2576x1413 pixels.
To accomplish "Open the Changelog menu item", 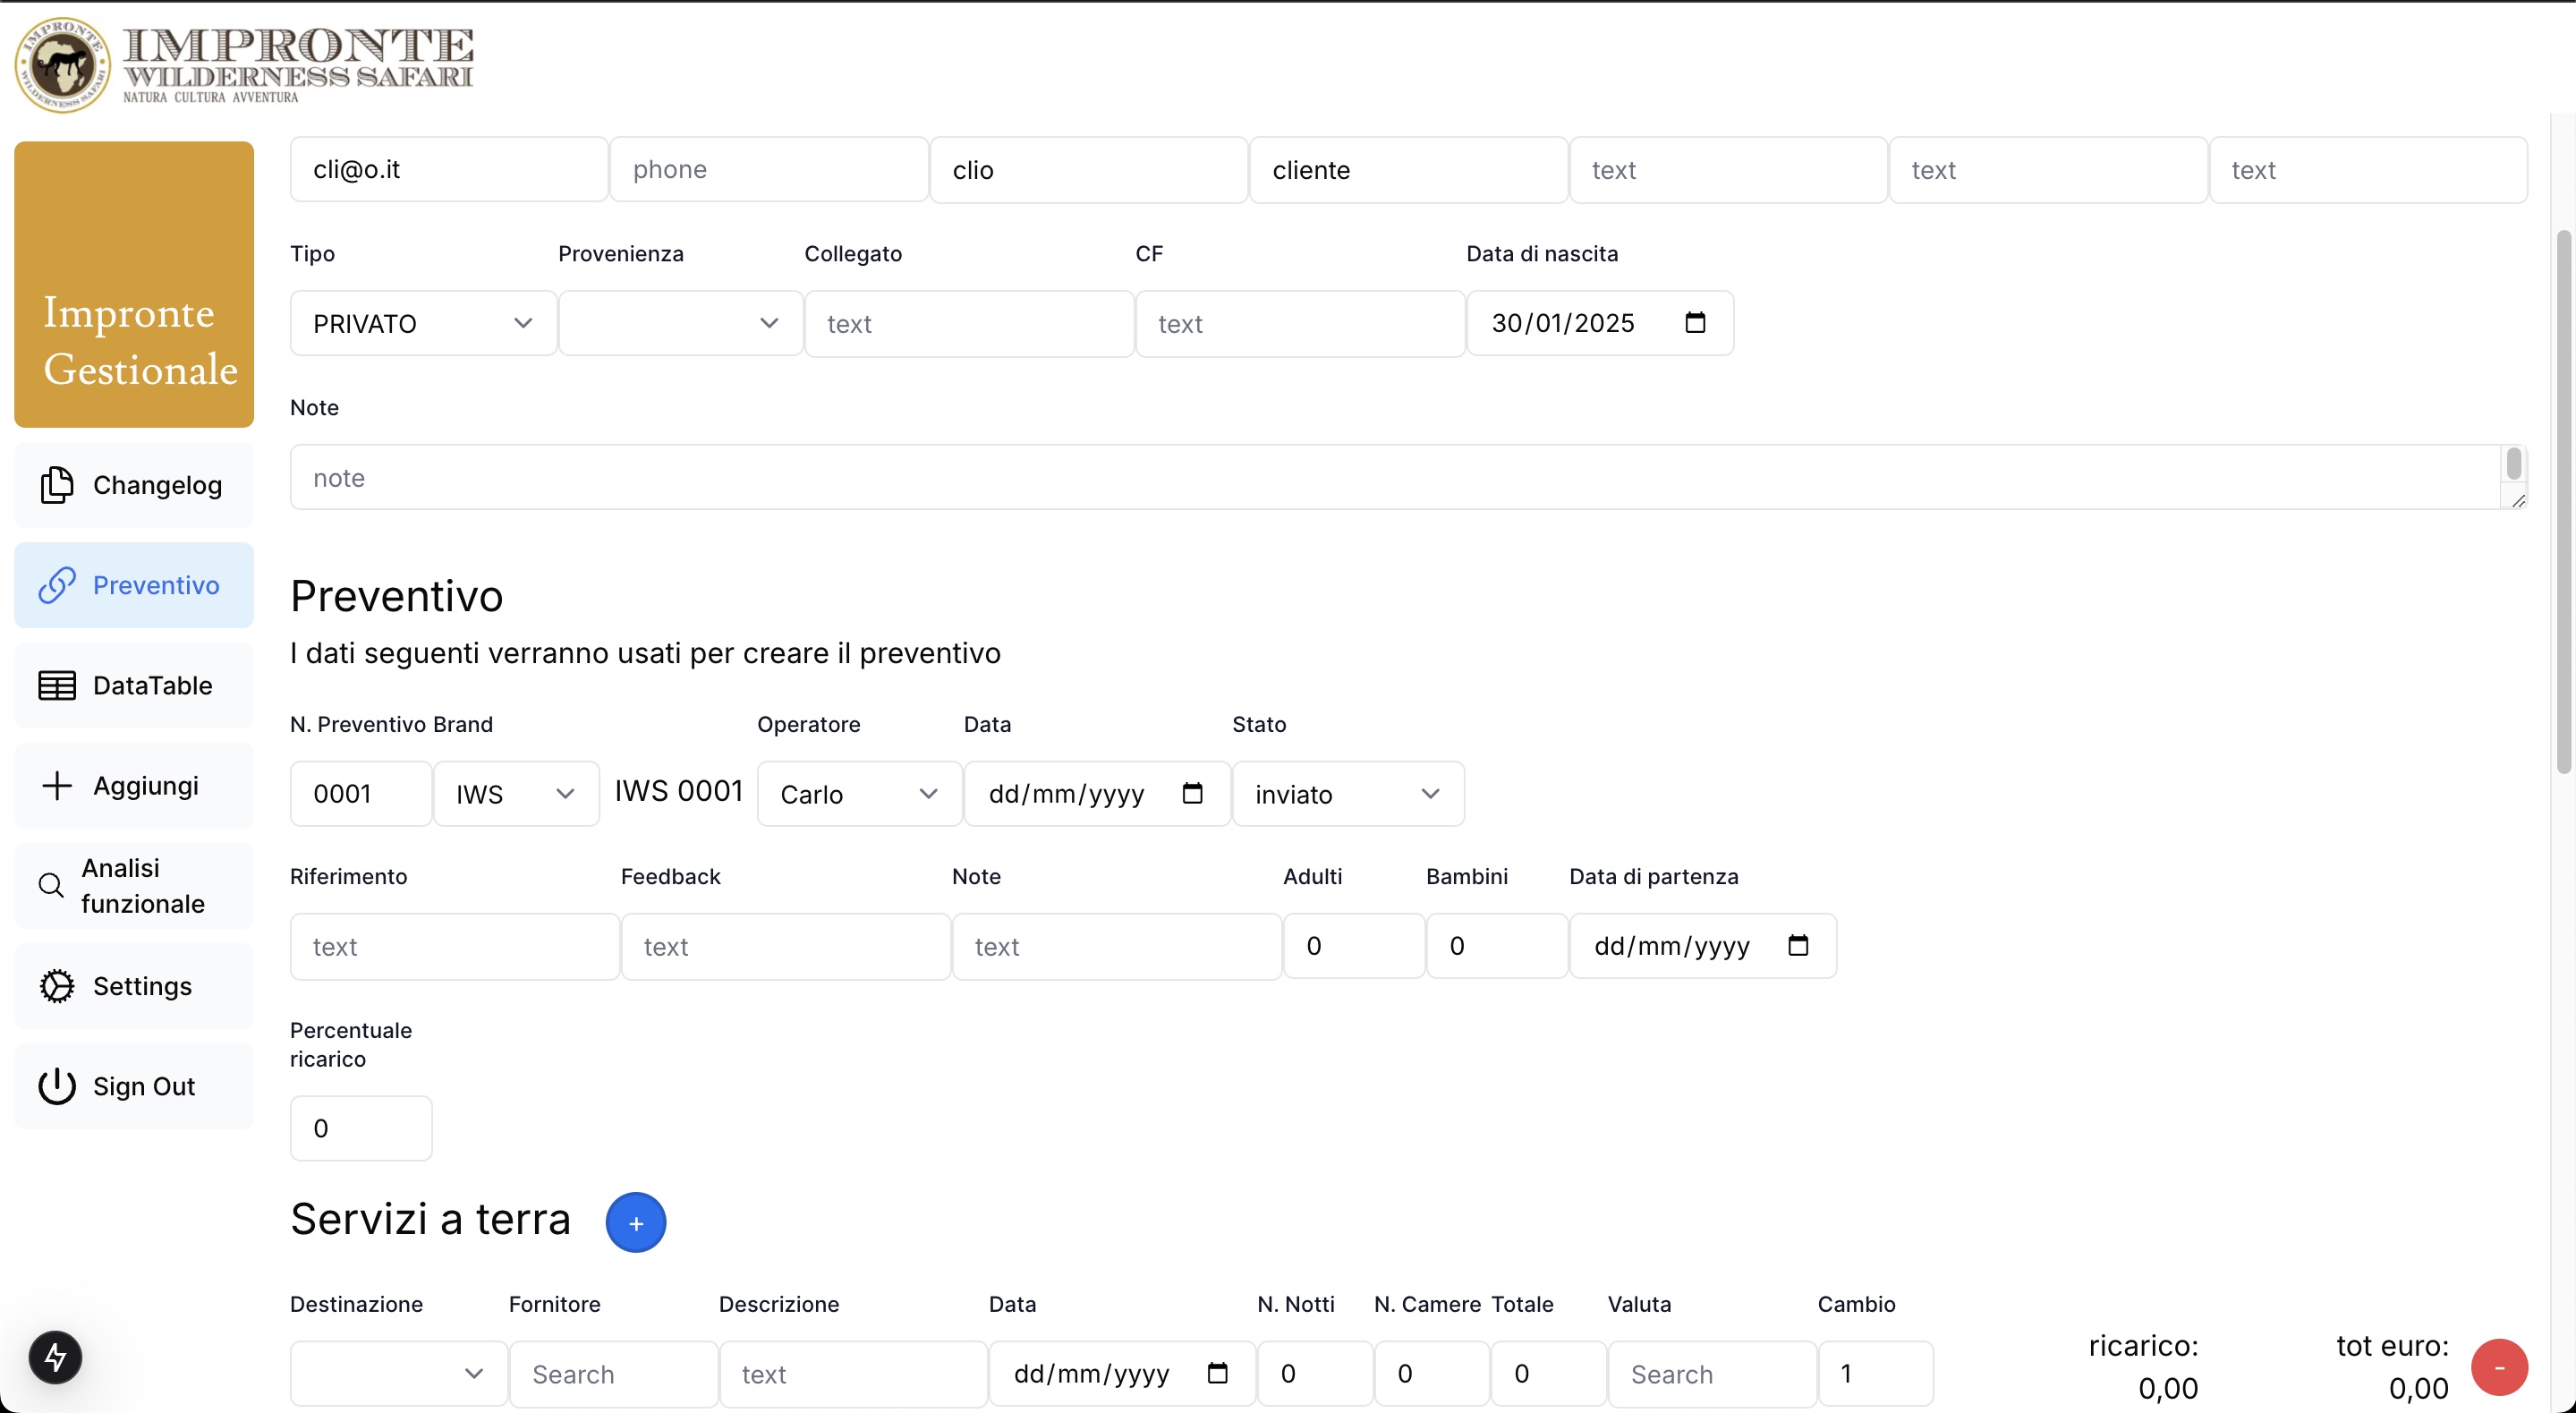I will click(134, 485).
